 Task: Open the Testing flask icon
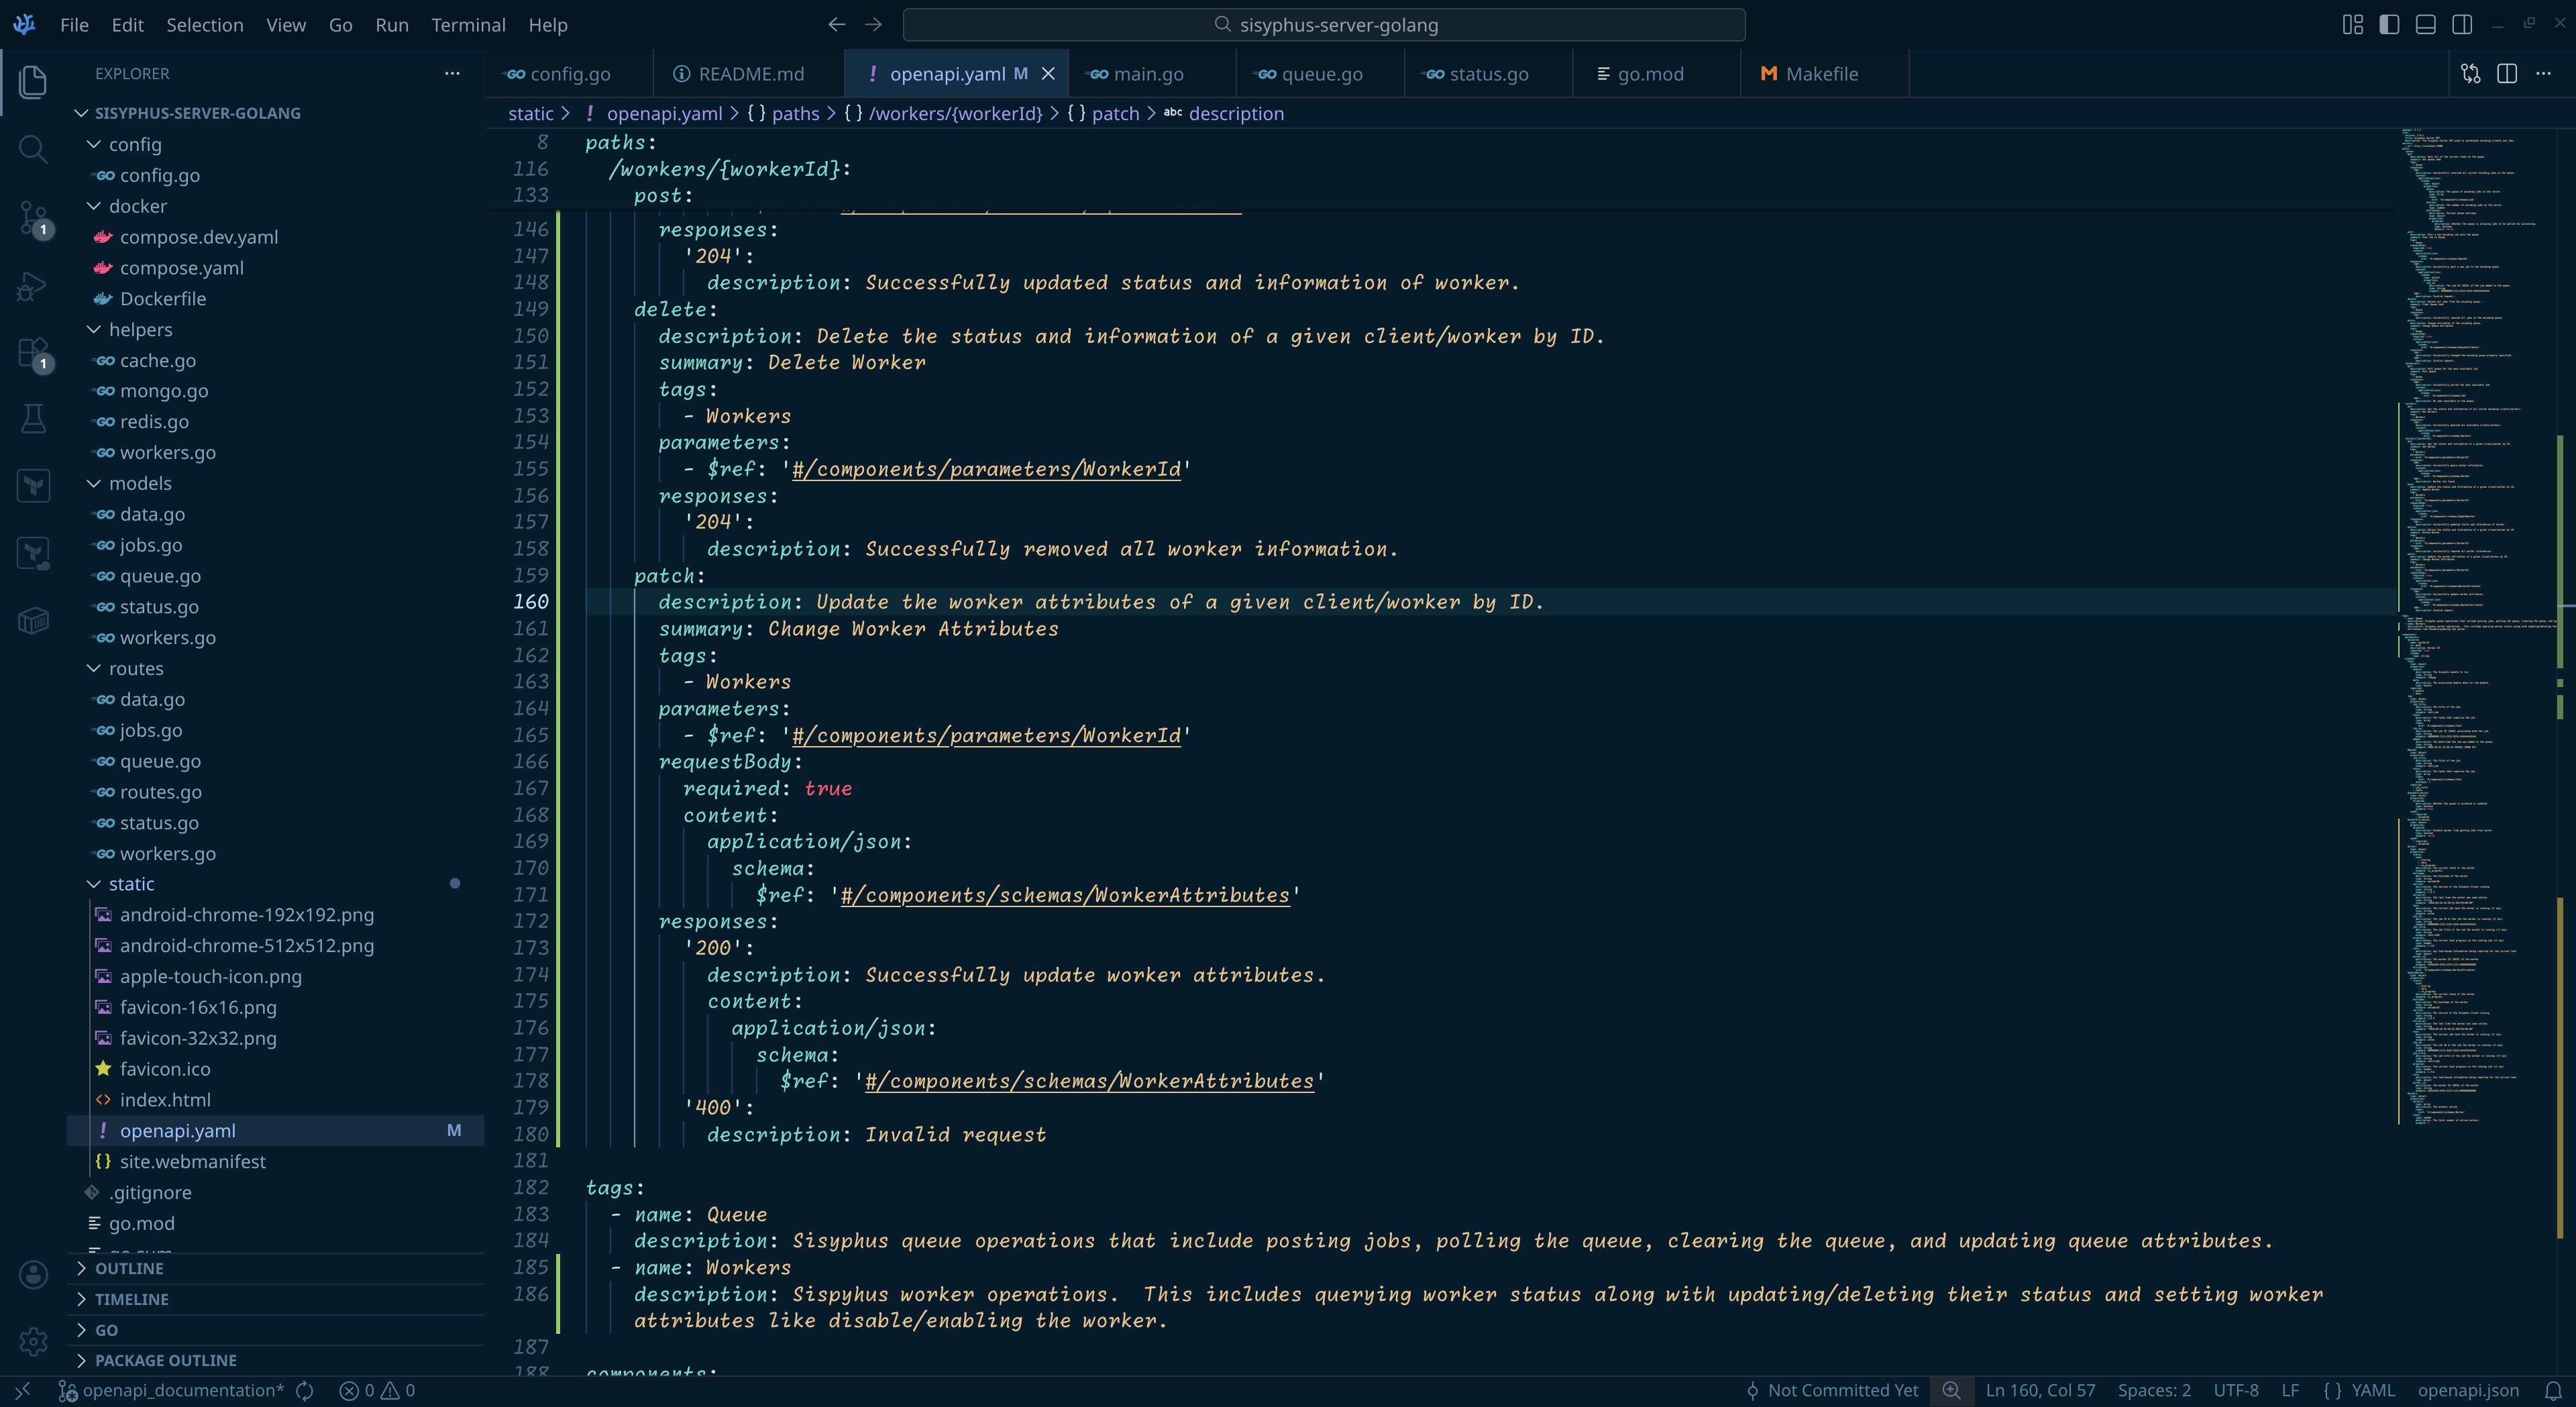pyautogui.click(x=33, y=419)
